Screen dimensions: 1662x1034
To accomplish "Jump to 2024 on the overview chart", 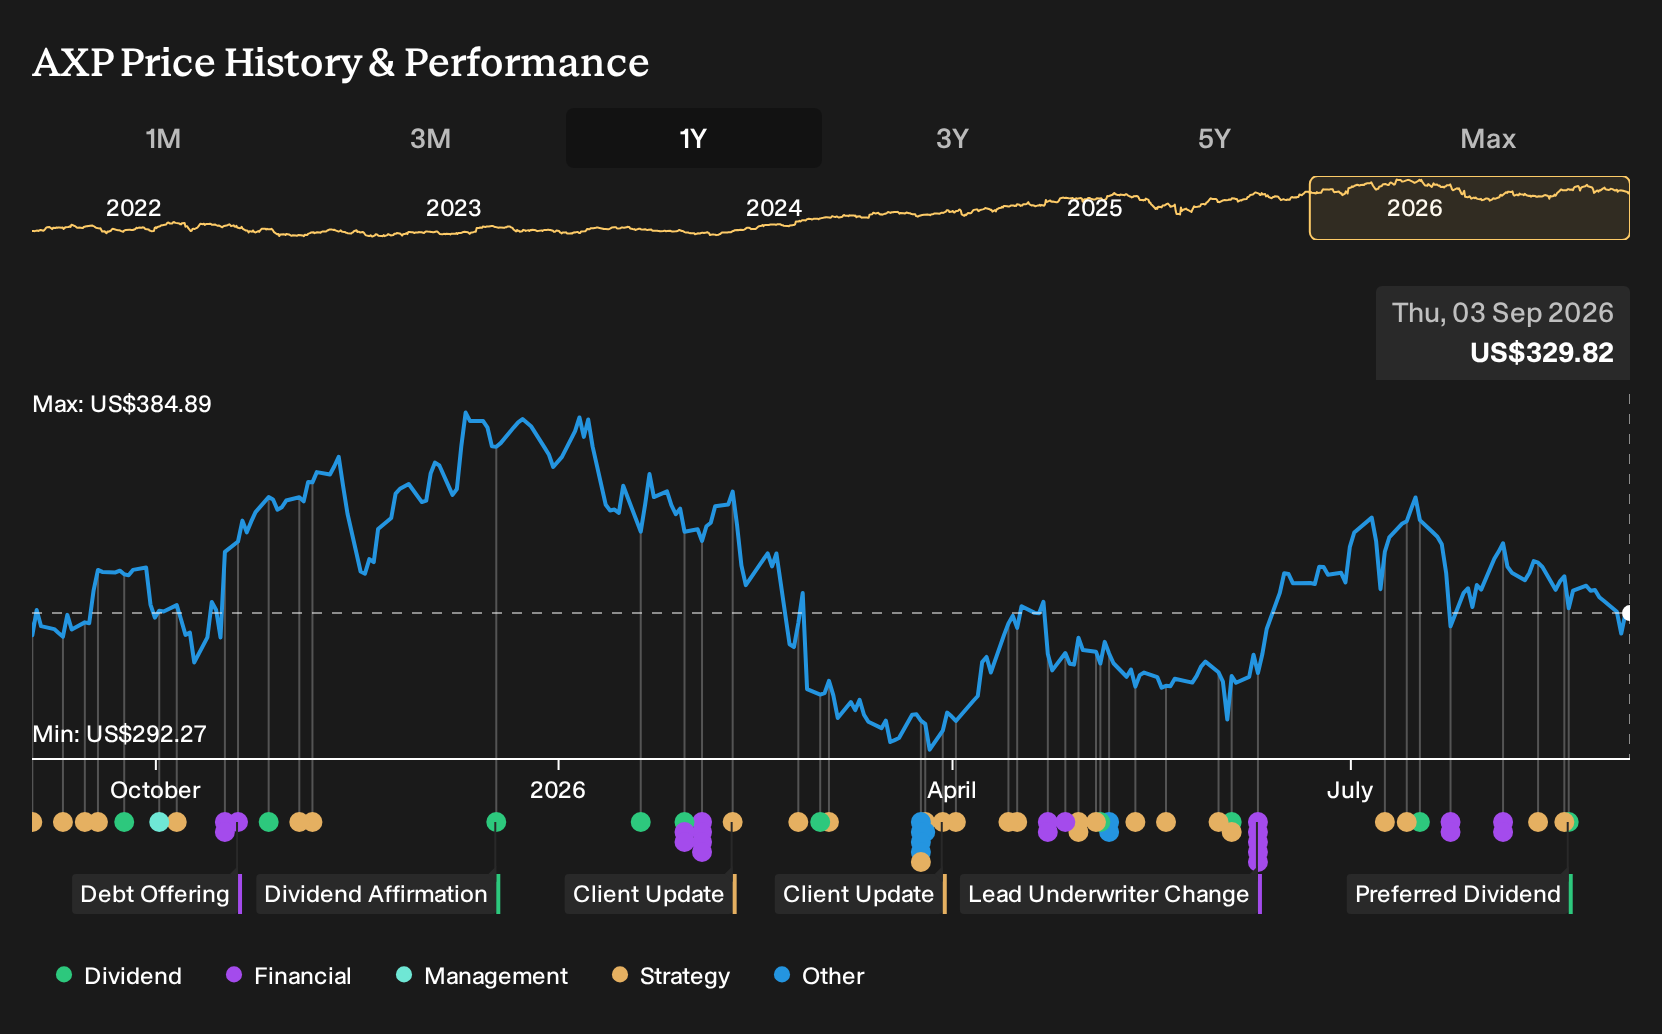I will [773, 208].
